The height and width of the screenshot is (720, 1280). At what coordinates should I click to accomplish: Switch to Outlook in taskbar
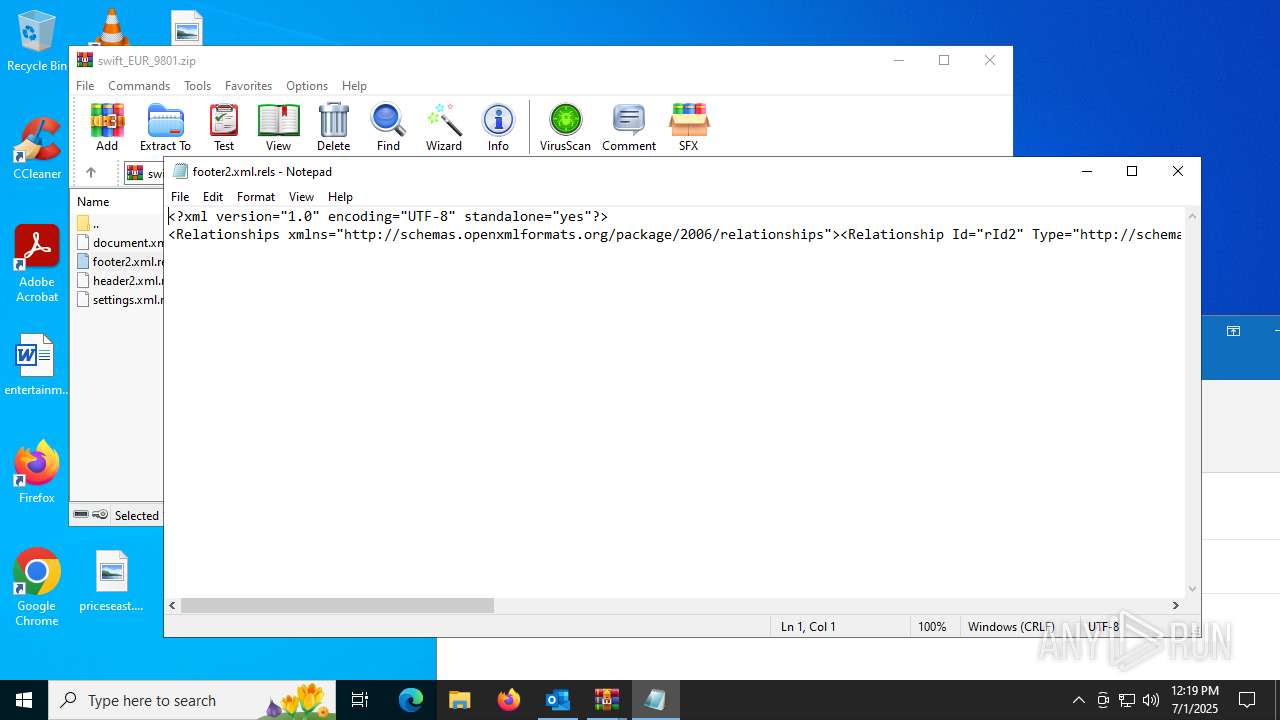[x=558, y=700]
